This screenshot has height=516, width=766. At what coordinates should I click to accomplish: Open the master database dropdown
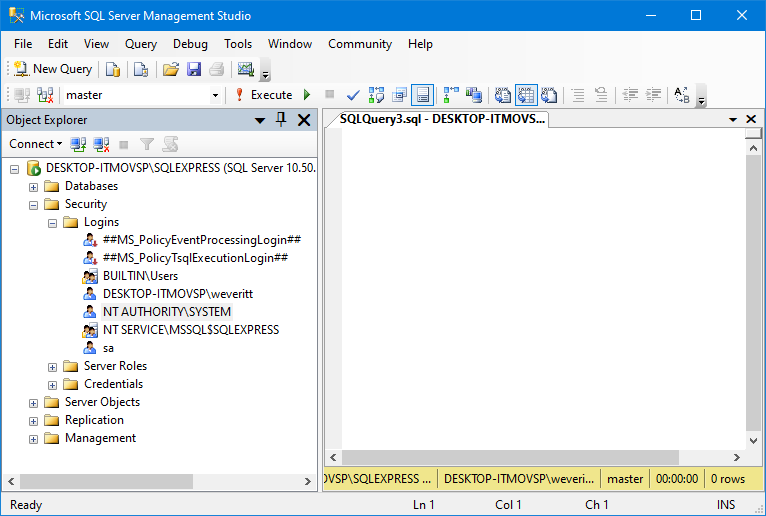(x=215, y=95)
